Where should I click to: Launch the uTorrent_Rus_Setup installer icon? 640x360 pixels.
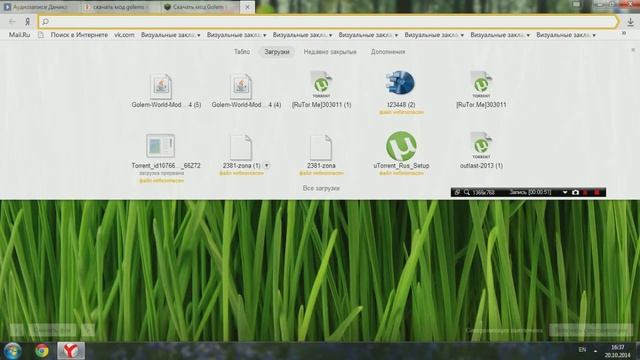pyautogui.click(x=401, y=146)
